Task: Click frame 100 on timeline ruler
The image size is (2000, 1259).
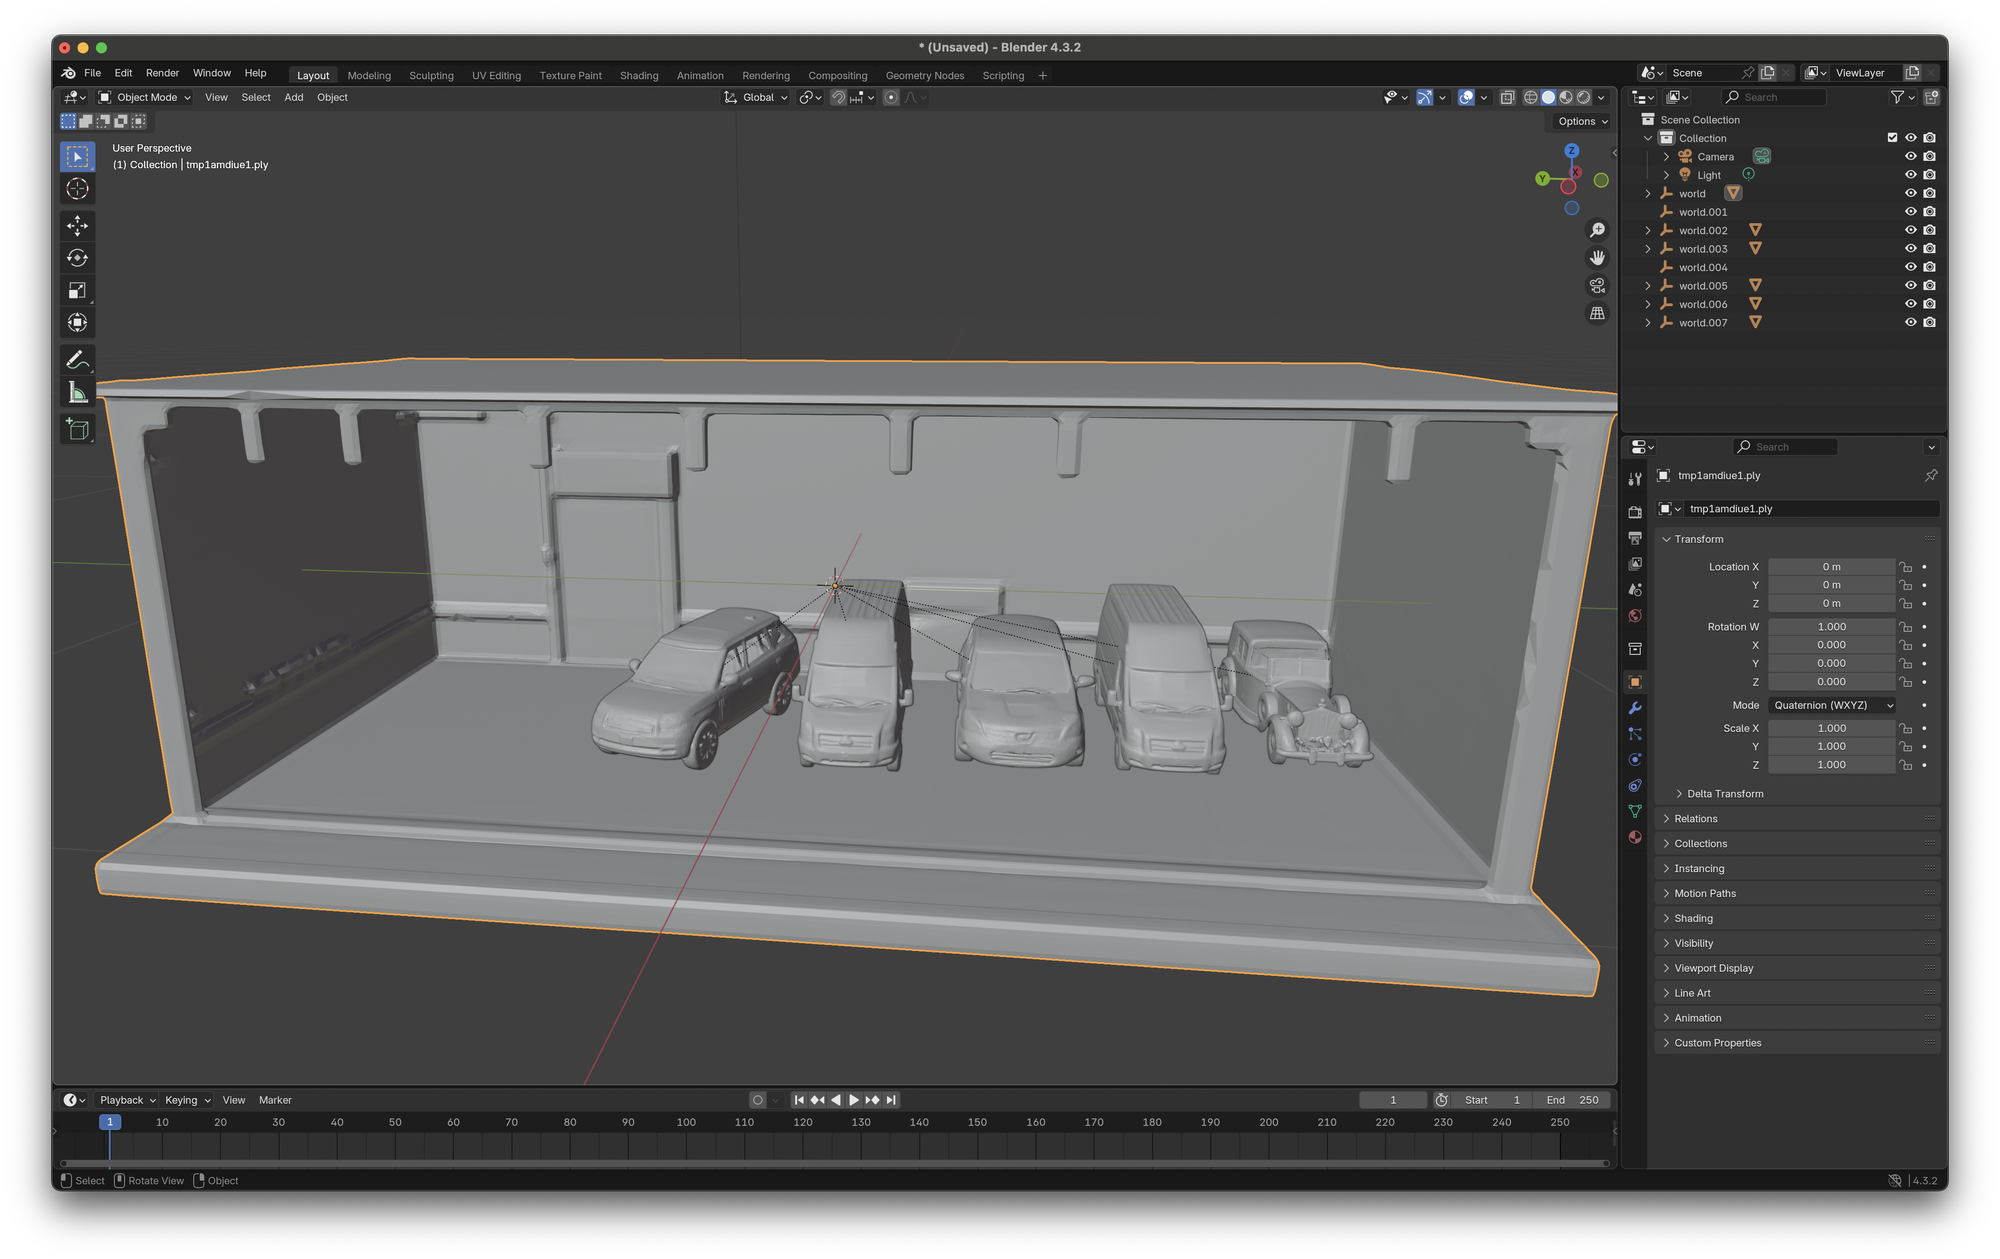Action: (686, 1122)
